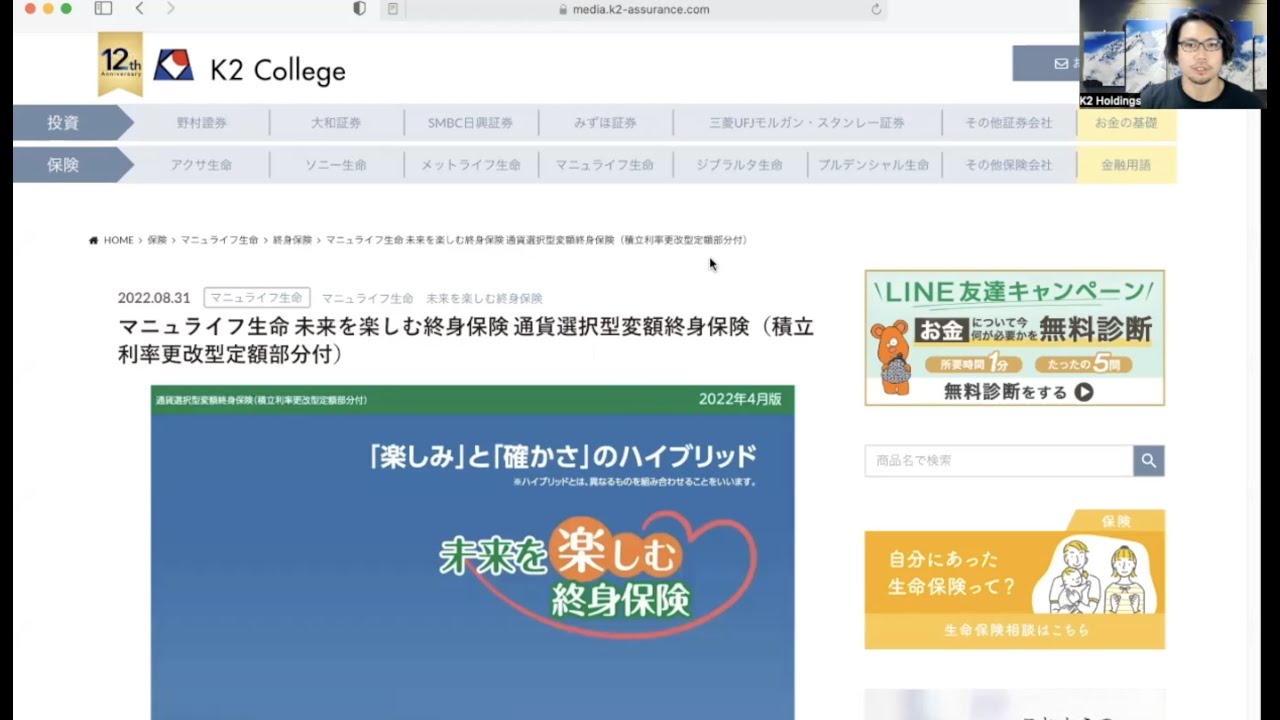Toggle the Safari sidebar icon
Viewport: 1280px width, 720px height.
[x=103, y=8]
